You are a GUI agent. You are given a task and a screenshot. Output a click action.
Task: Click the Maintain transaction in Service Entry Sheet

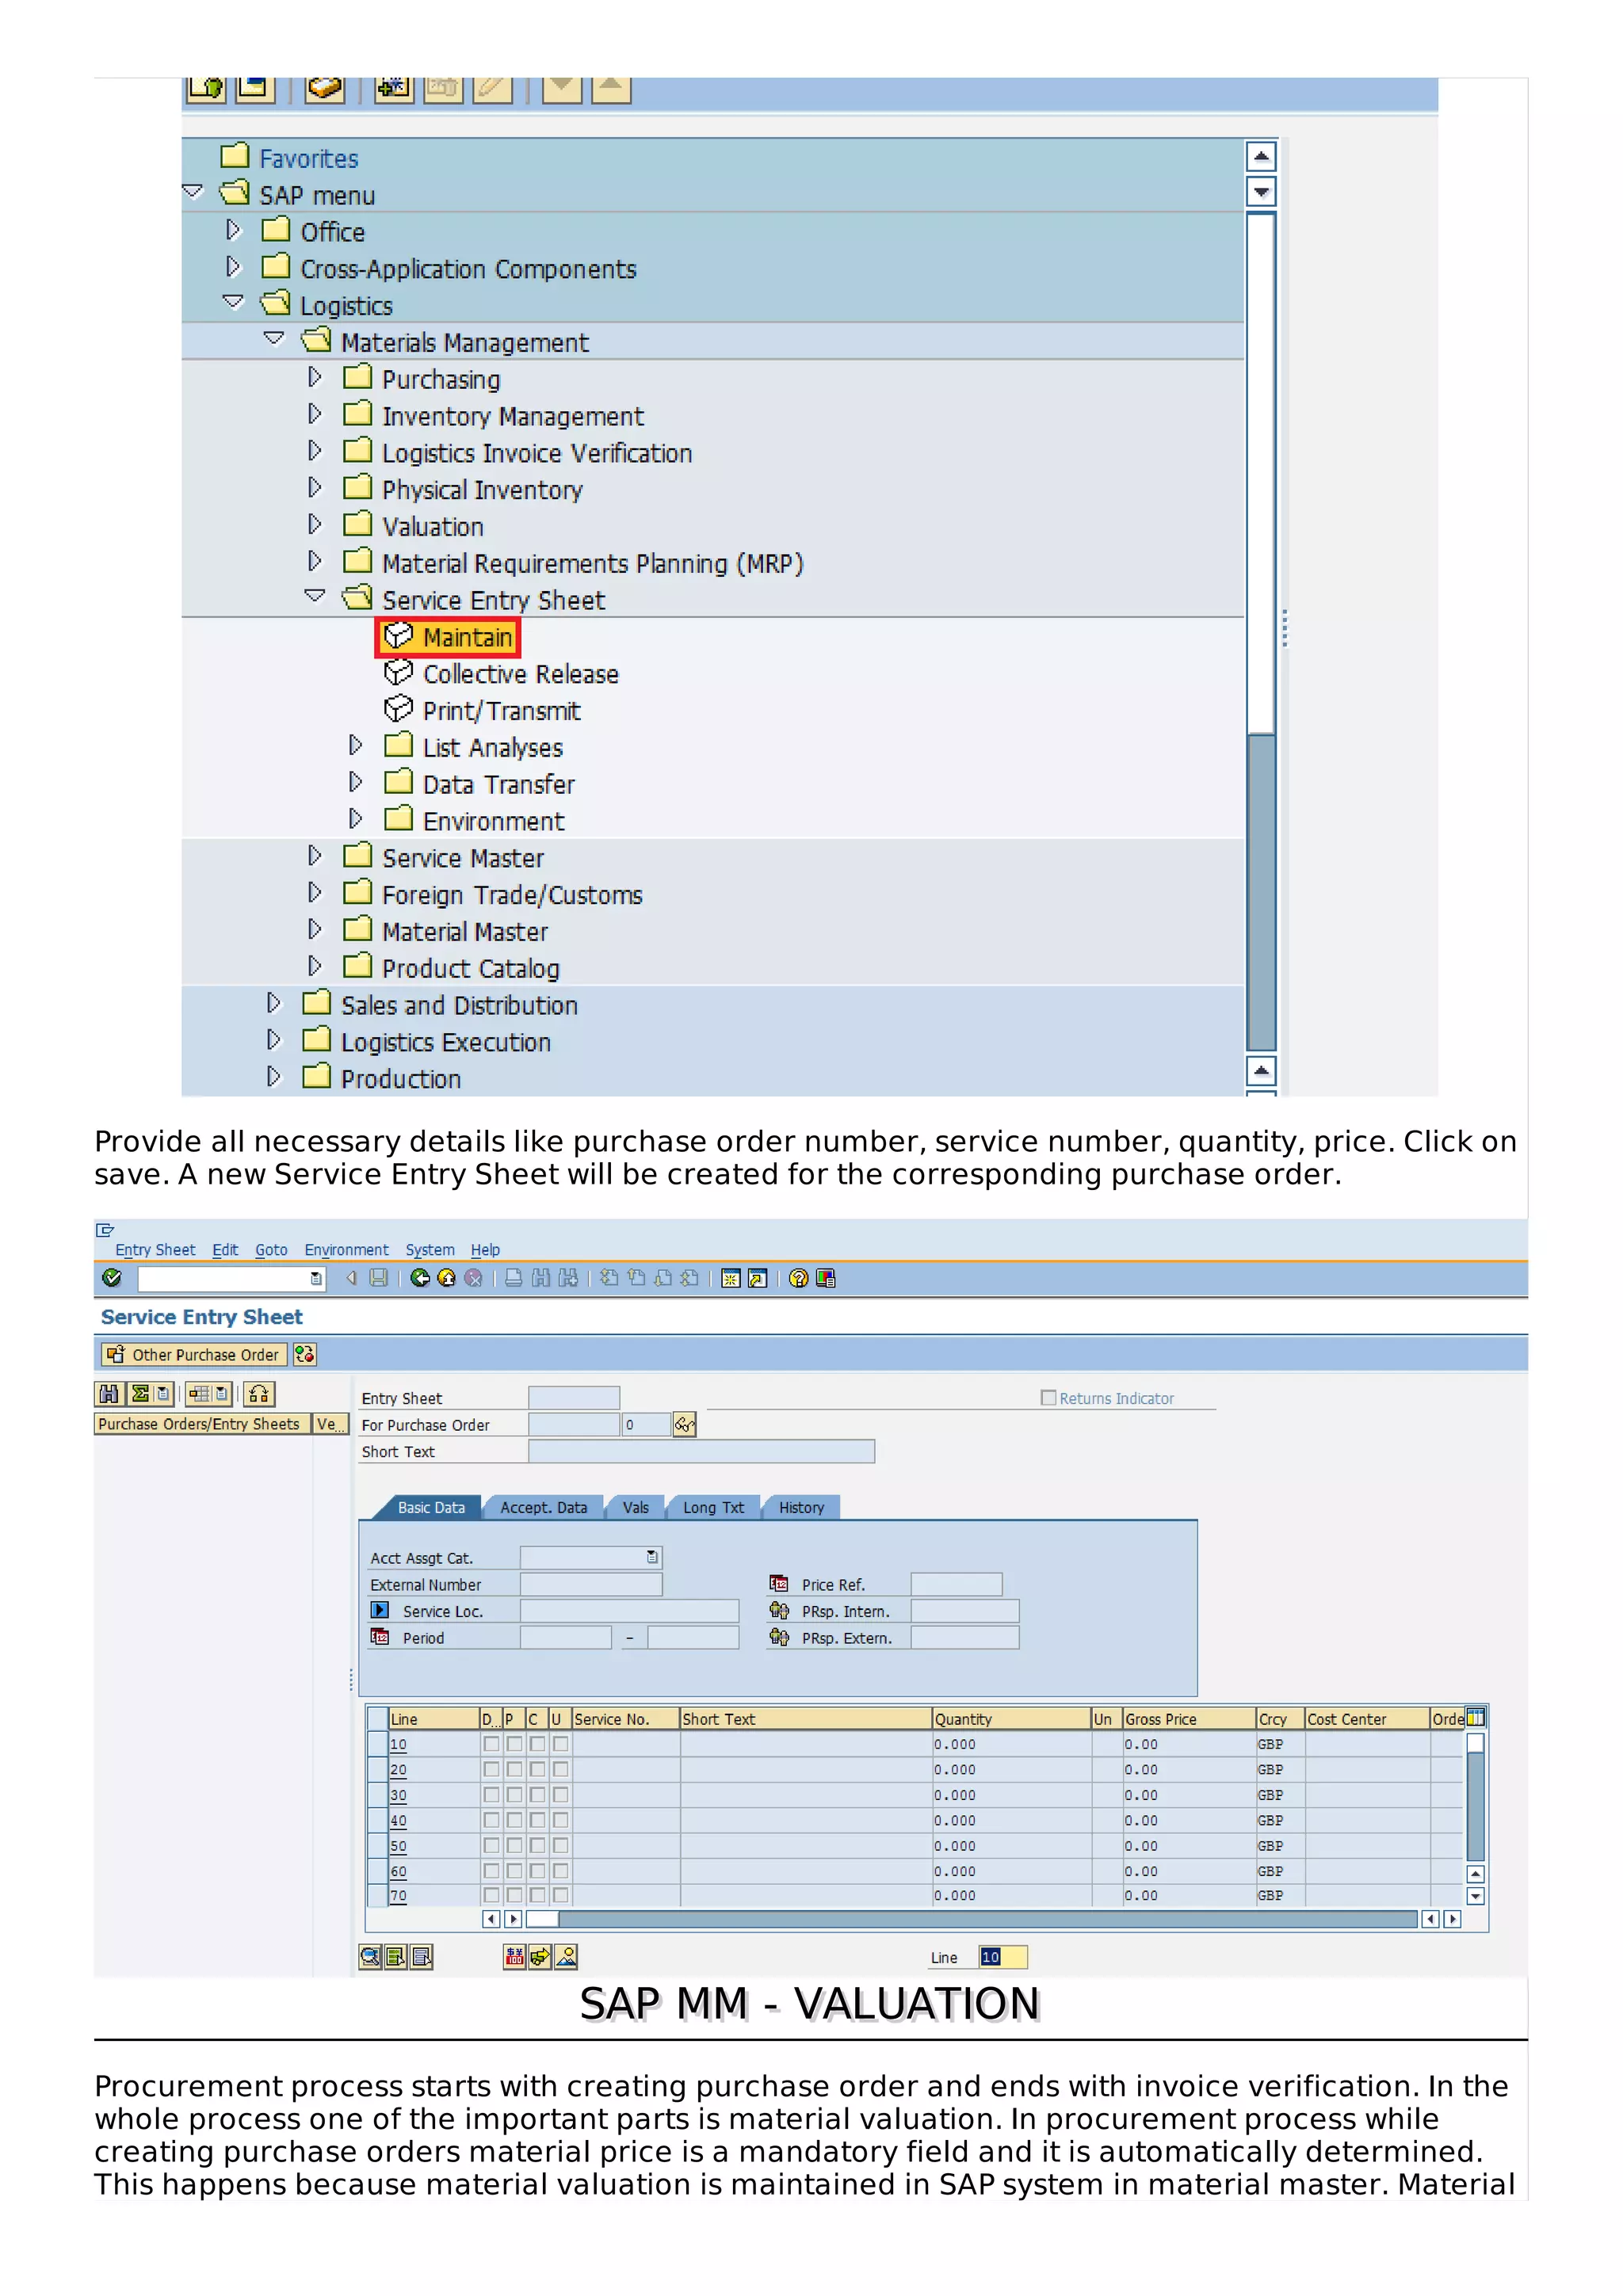[448, 637]
